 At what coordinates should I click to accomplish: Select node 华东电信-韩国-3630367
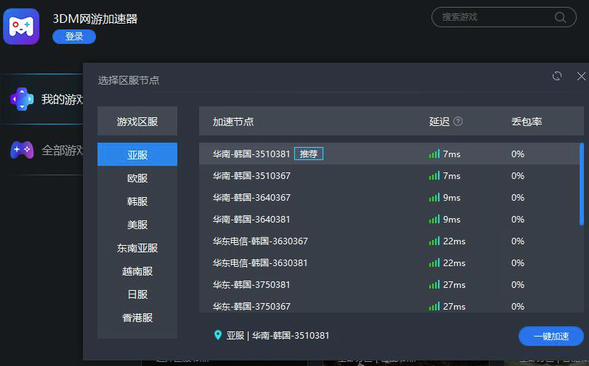pyautogui.click(x=389, y=241)
